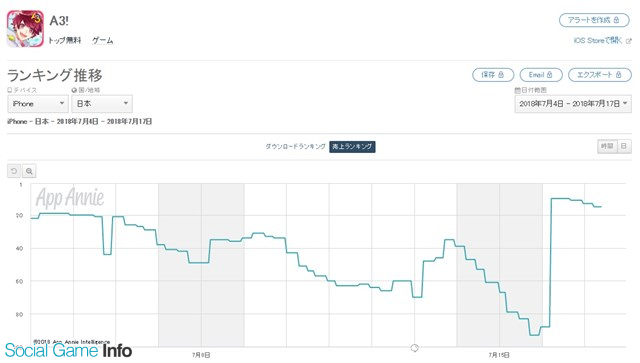
Task: Select the ゲーム category link
Action: click(102, 40)
